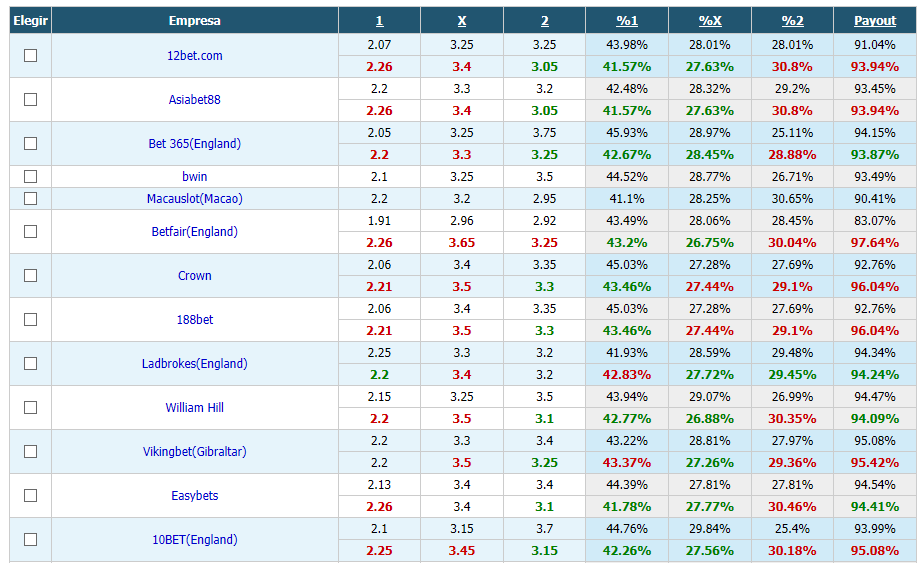Click Asiabet88's 93.45% payout

875,89
